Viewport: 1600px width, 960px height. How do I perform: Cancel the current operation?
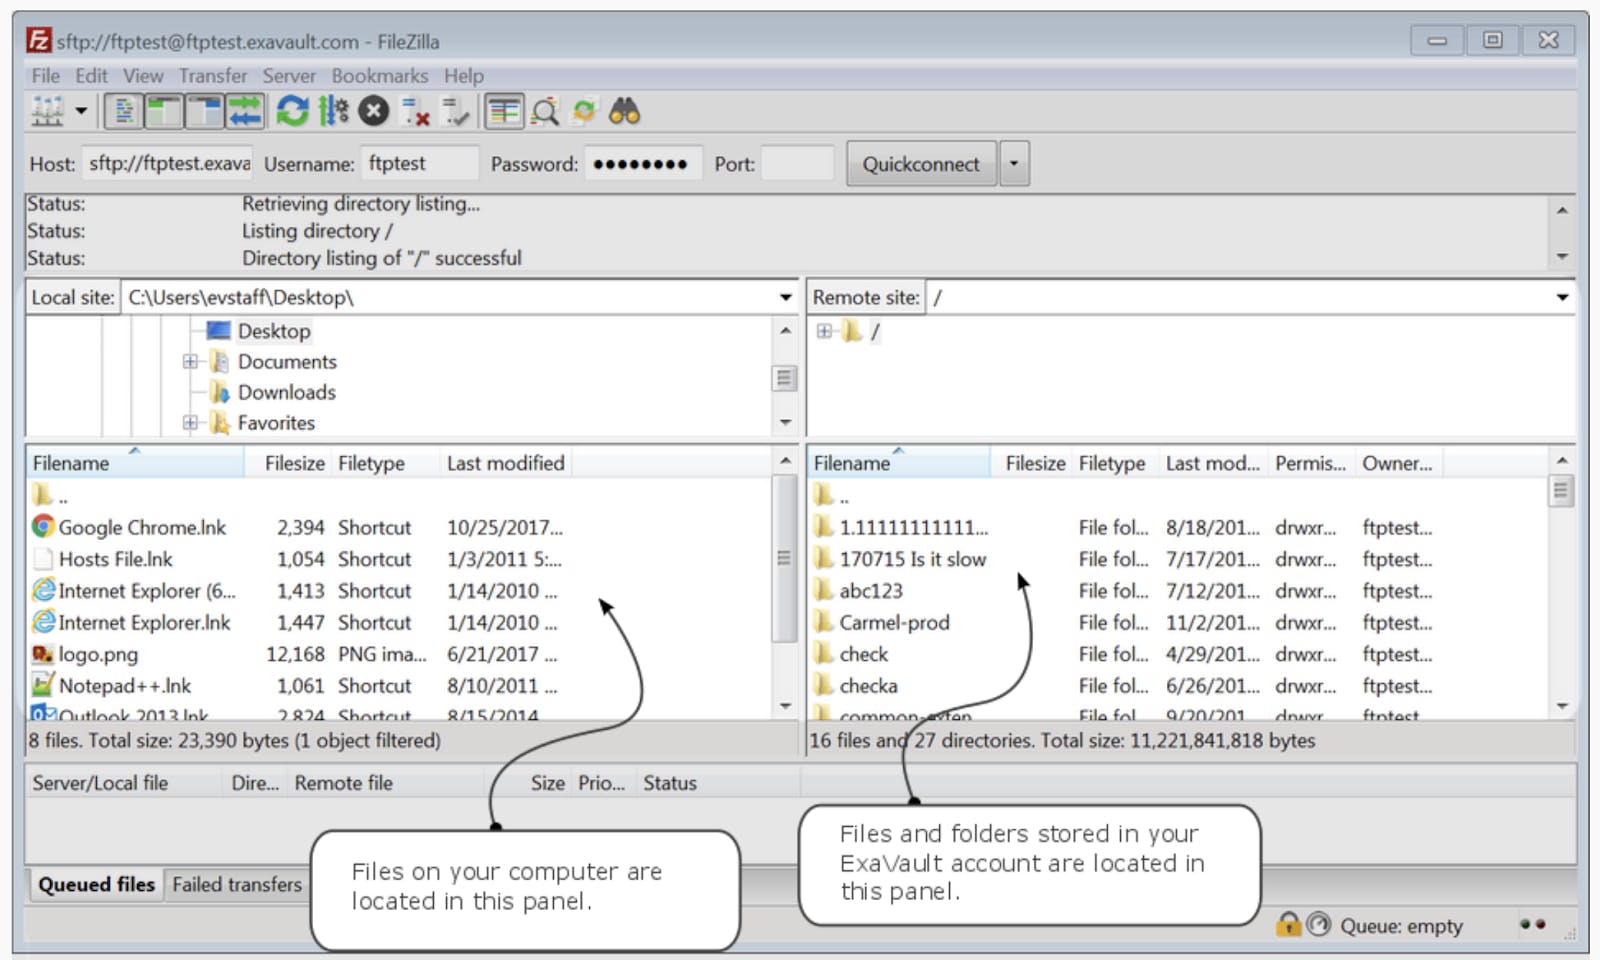pos(372,111)
